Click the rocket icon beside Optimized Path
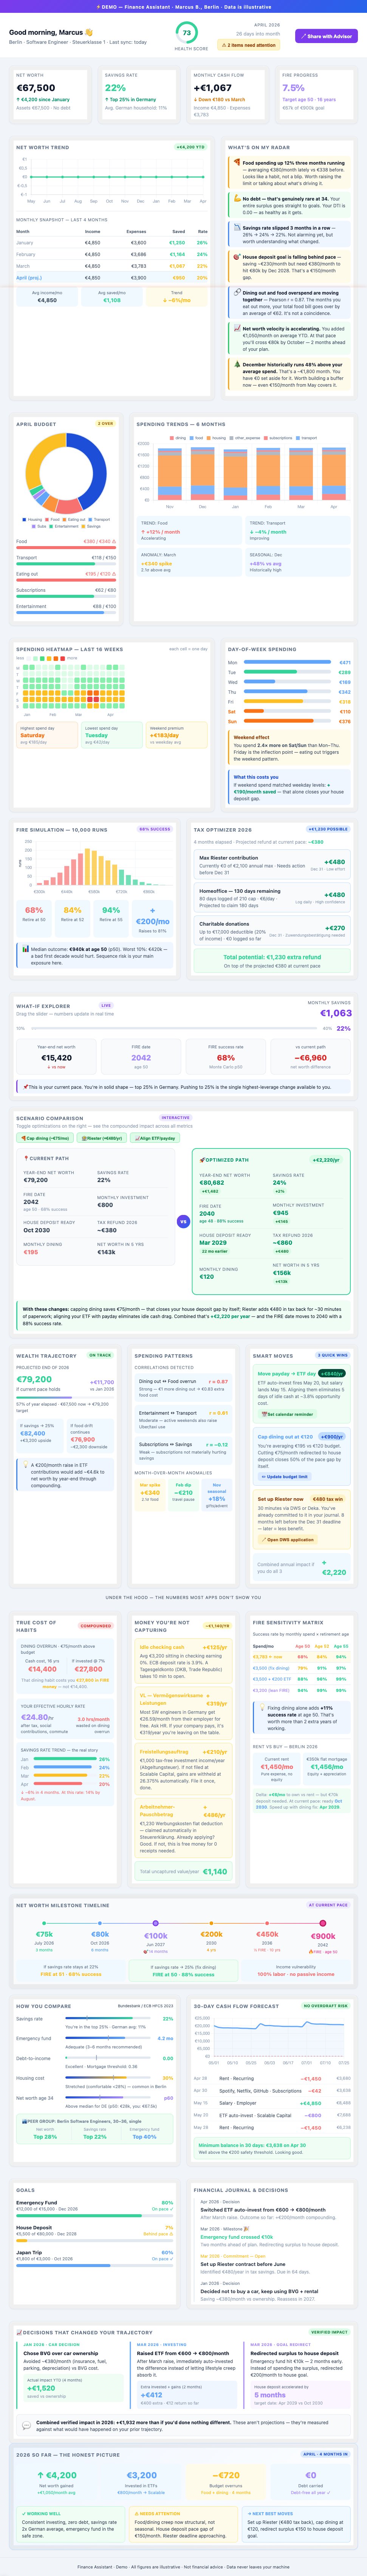The height and width of the screenshot is (2576, 367). 202,1160
